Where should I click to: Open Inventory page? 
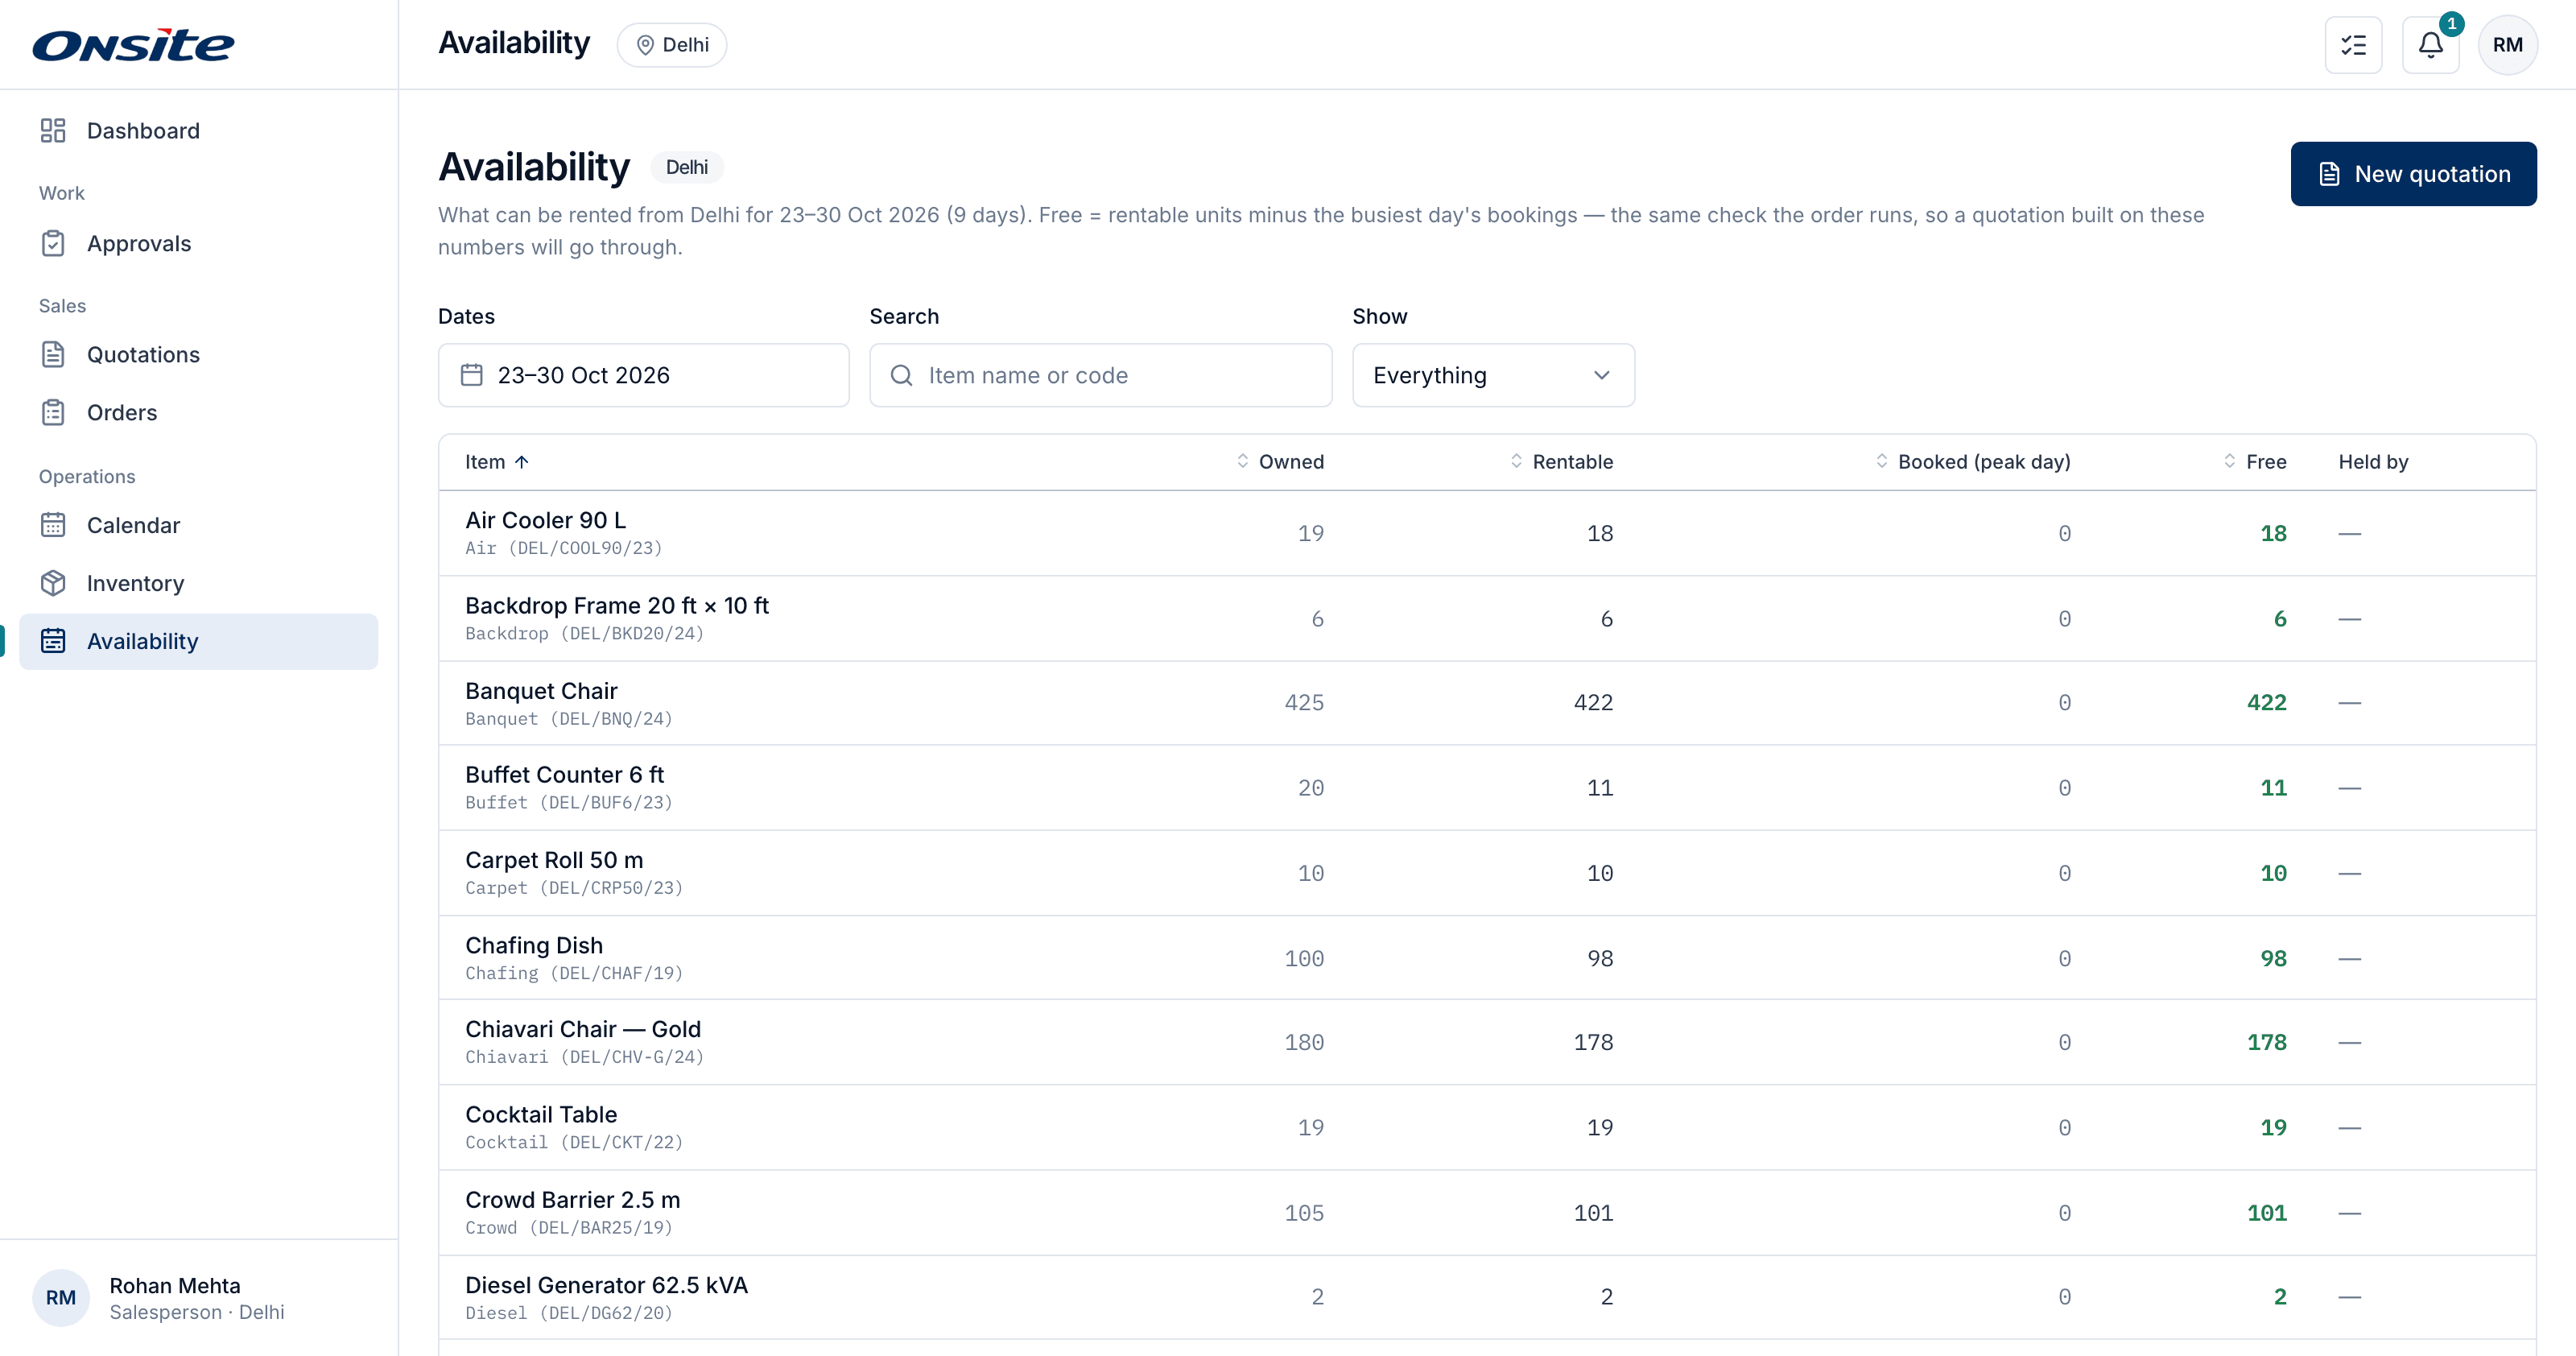[x=199, y=583]
